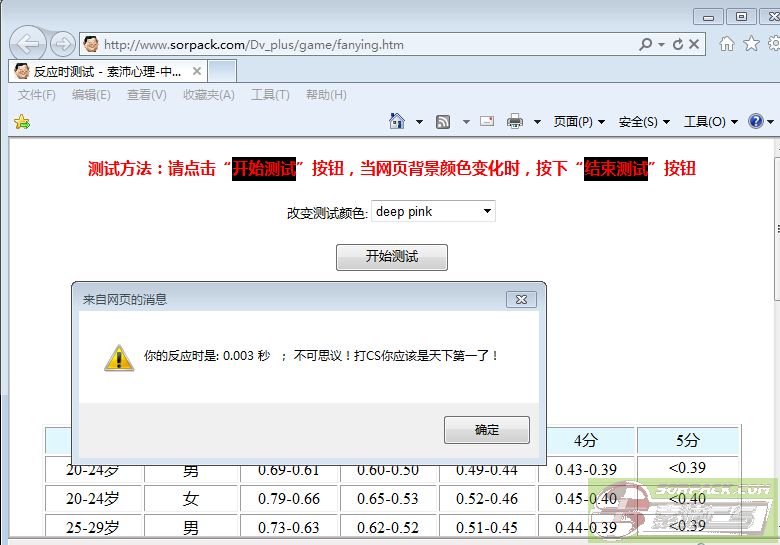
Task: Expand the 工具(O) command bar dropdown
Action: pos(710,122)
